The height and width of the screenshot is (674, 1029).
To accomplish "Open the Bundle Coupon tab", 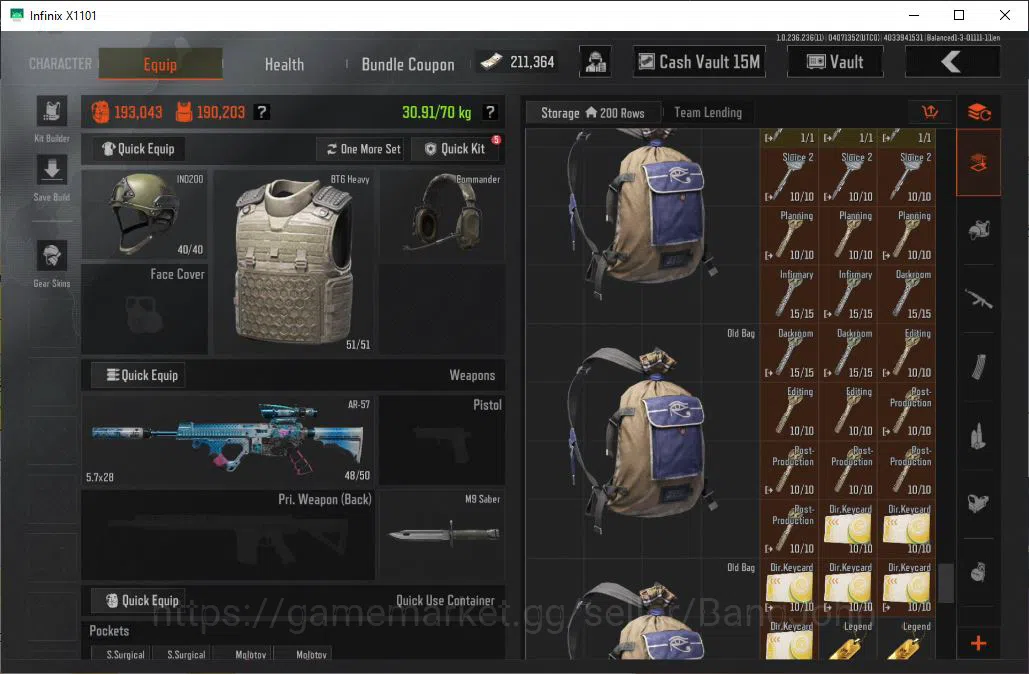I will 408,64.
